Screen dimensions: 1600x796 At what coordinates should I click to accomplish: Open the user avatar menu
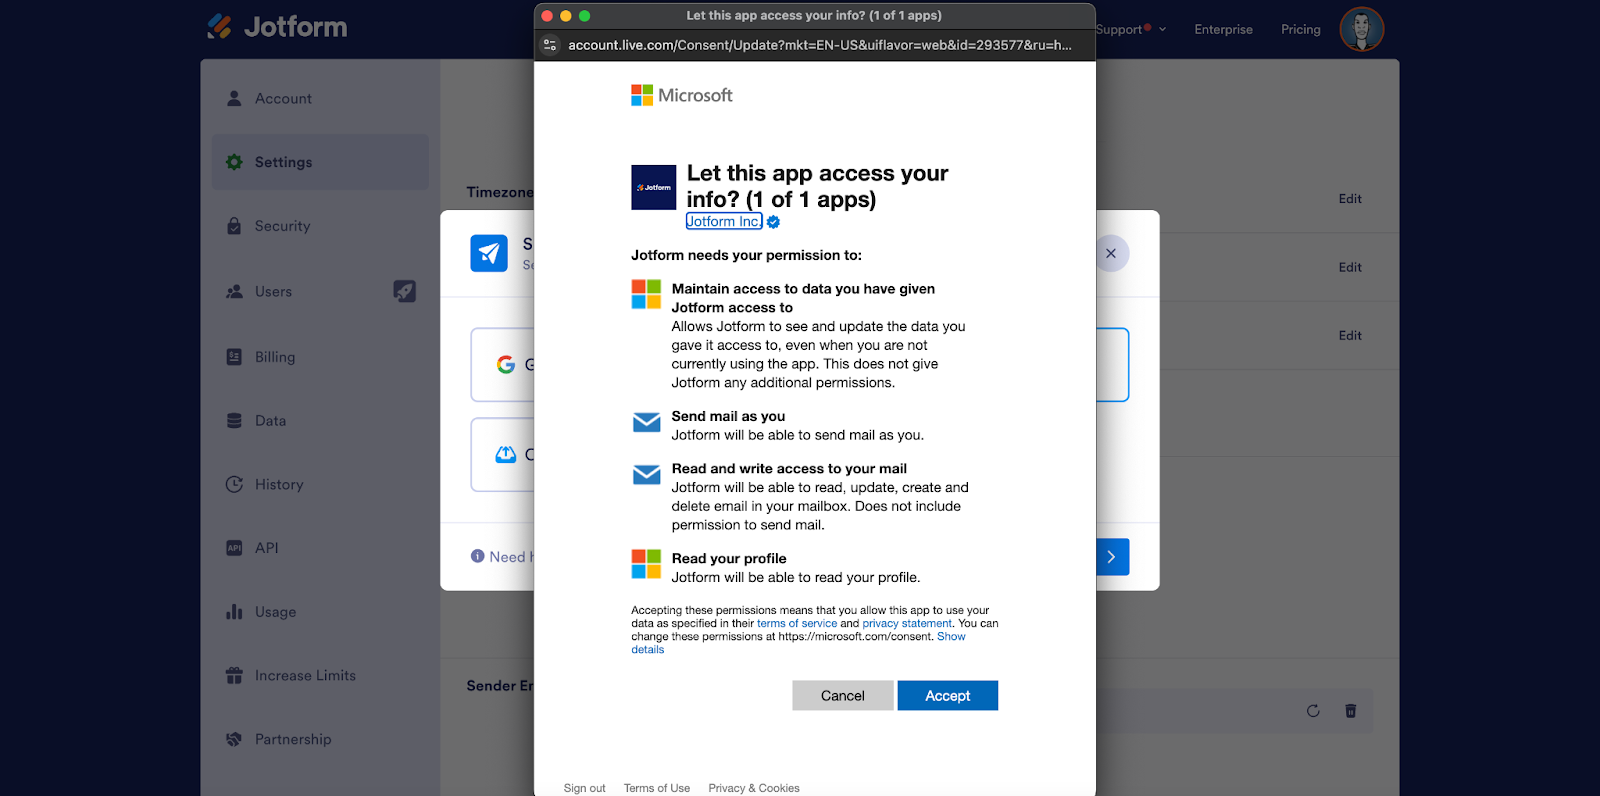pos(1361,29)
